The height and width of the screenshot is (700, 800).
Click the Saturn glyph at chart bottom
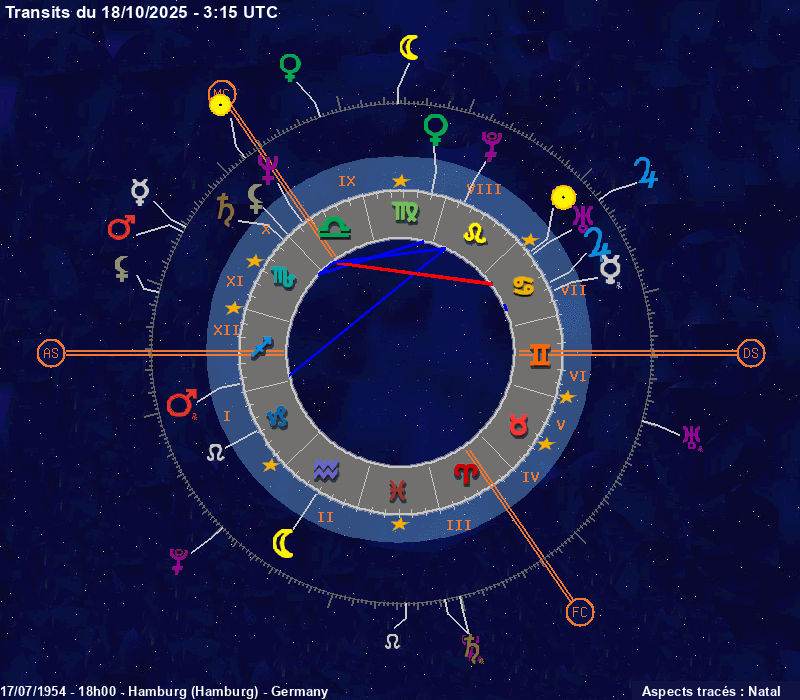(x=471, y=647)
